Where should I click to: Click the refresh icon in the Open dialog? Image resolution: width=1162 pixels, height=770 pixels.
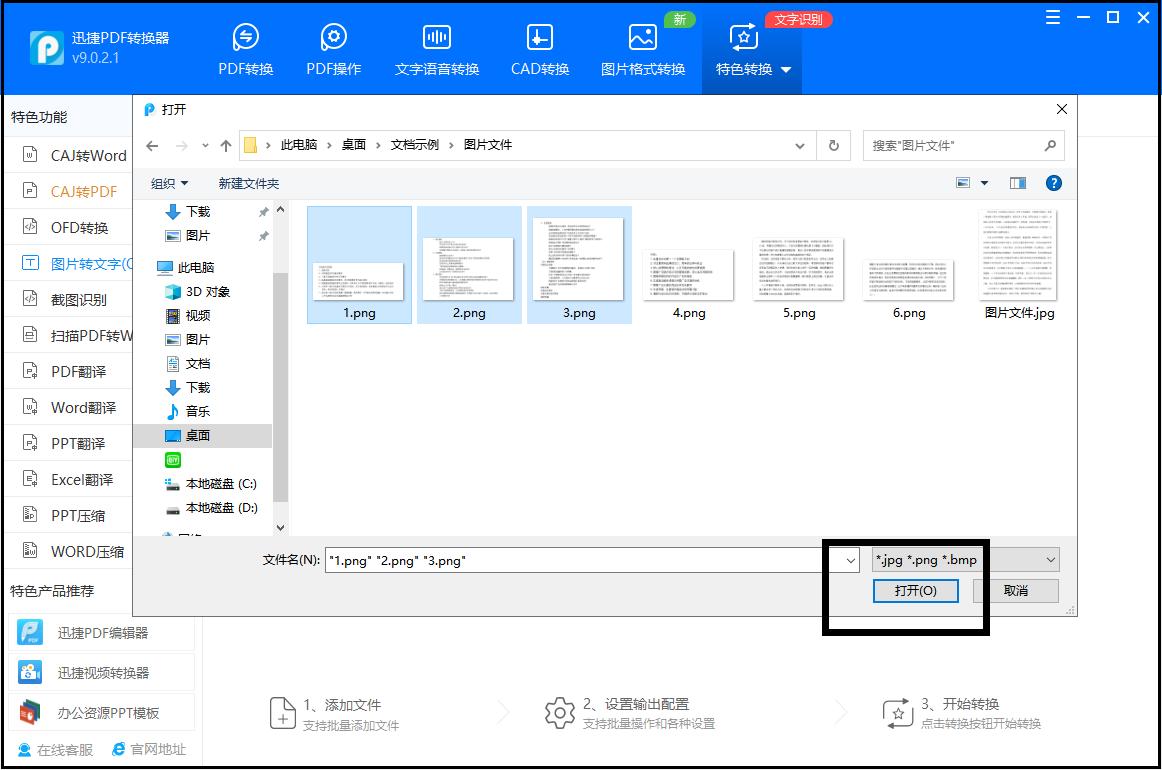[x=834, y=145]
